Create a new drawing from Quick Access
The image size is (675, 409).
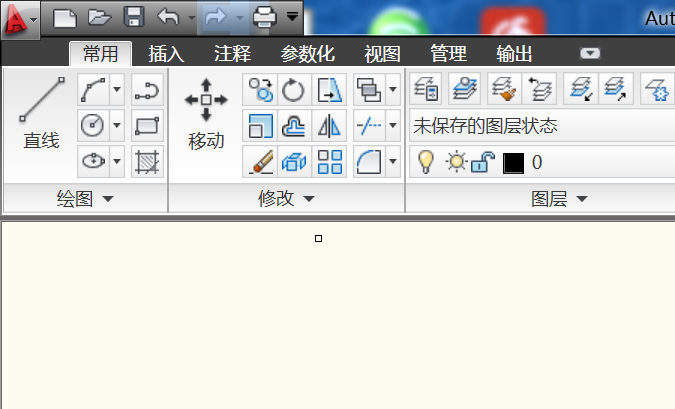(x=65, y=18)
